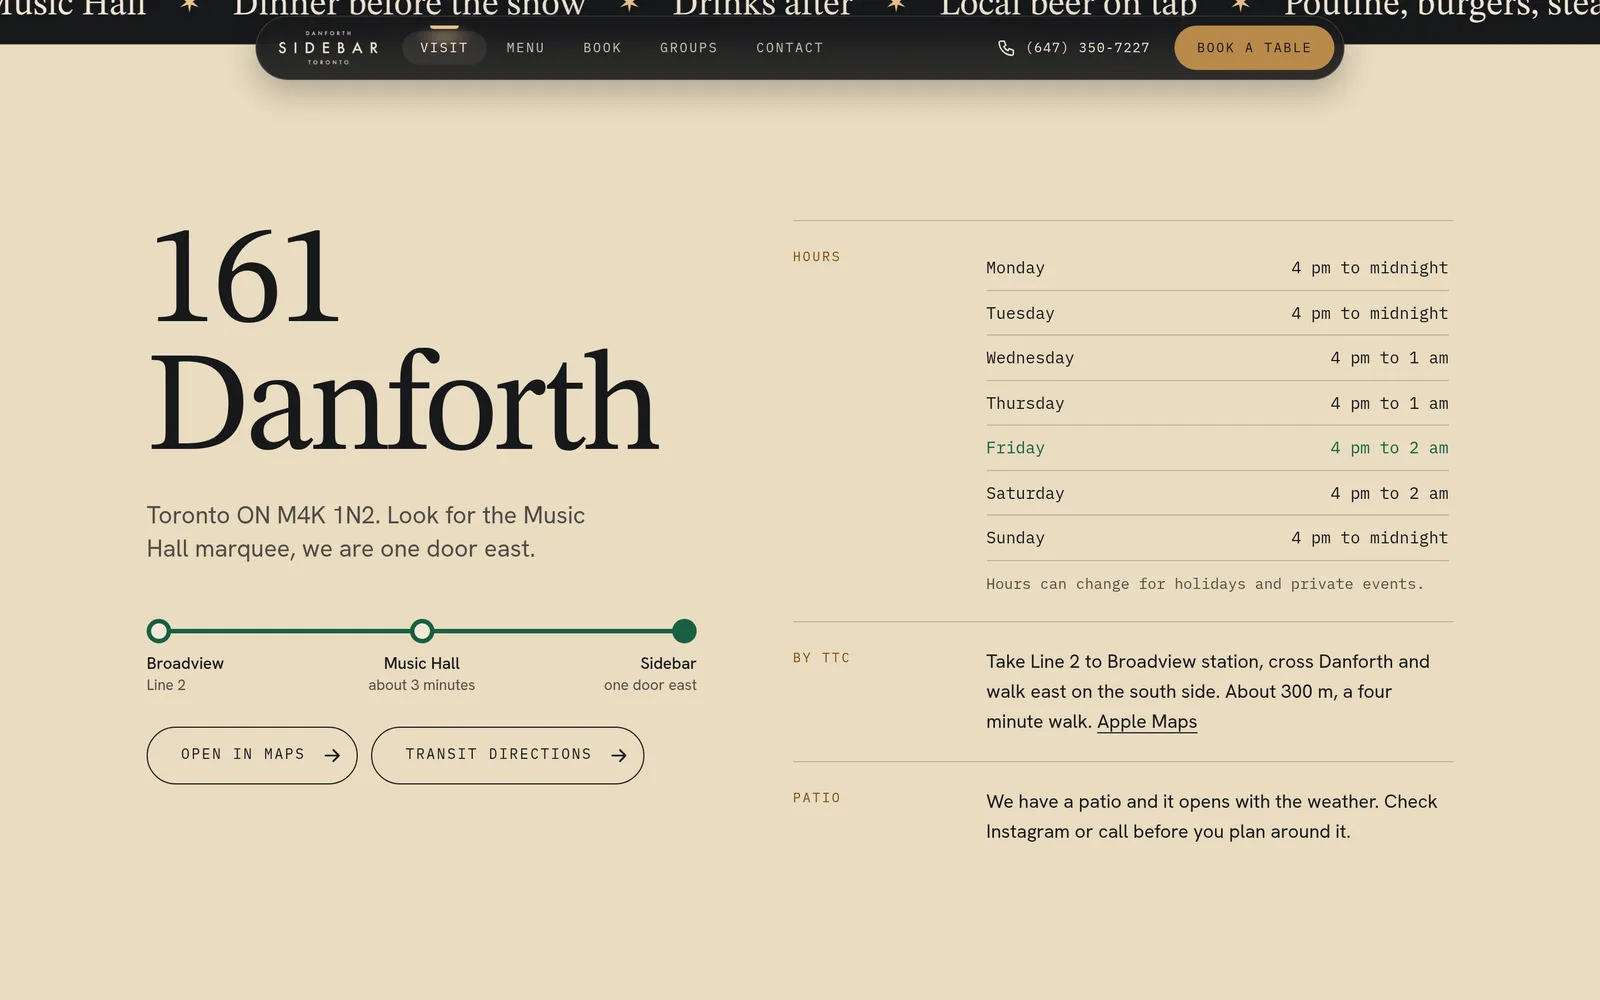
Task: Open the Visit nav item
Action: point(444,48)
